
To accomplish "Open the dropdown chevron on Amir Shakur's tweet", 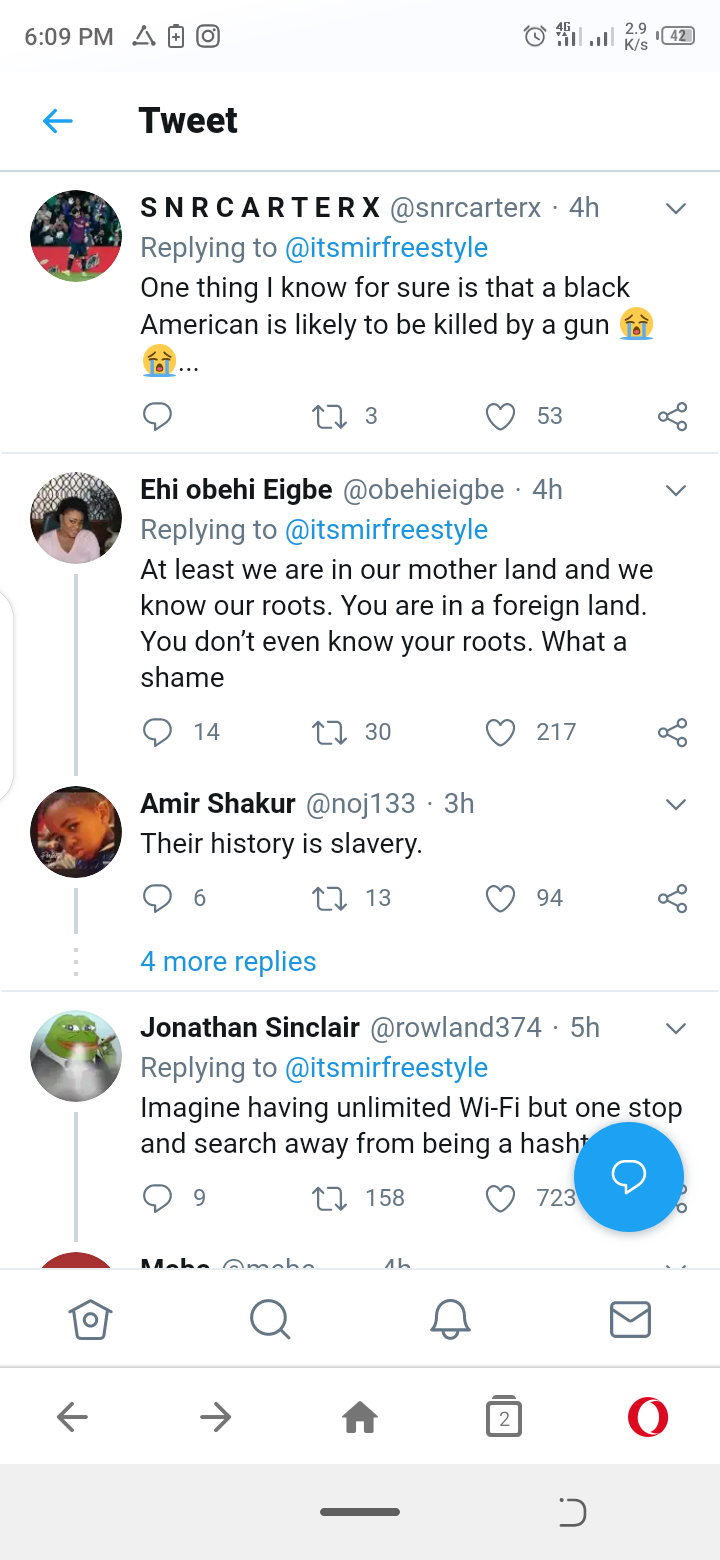I will click(x=676, y=804).
